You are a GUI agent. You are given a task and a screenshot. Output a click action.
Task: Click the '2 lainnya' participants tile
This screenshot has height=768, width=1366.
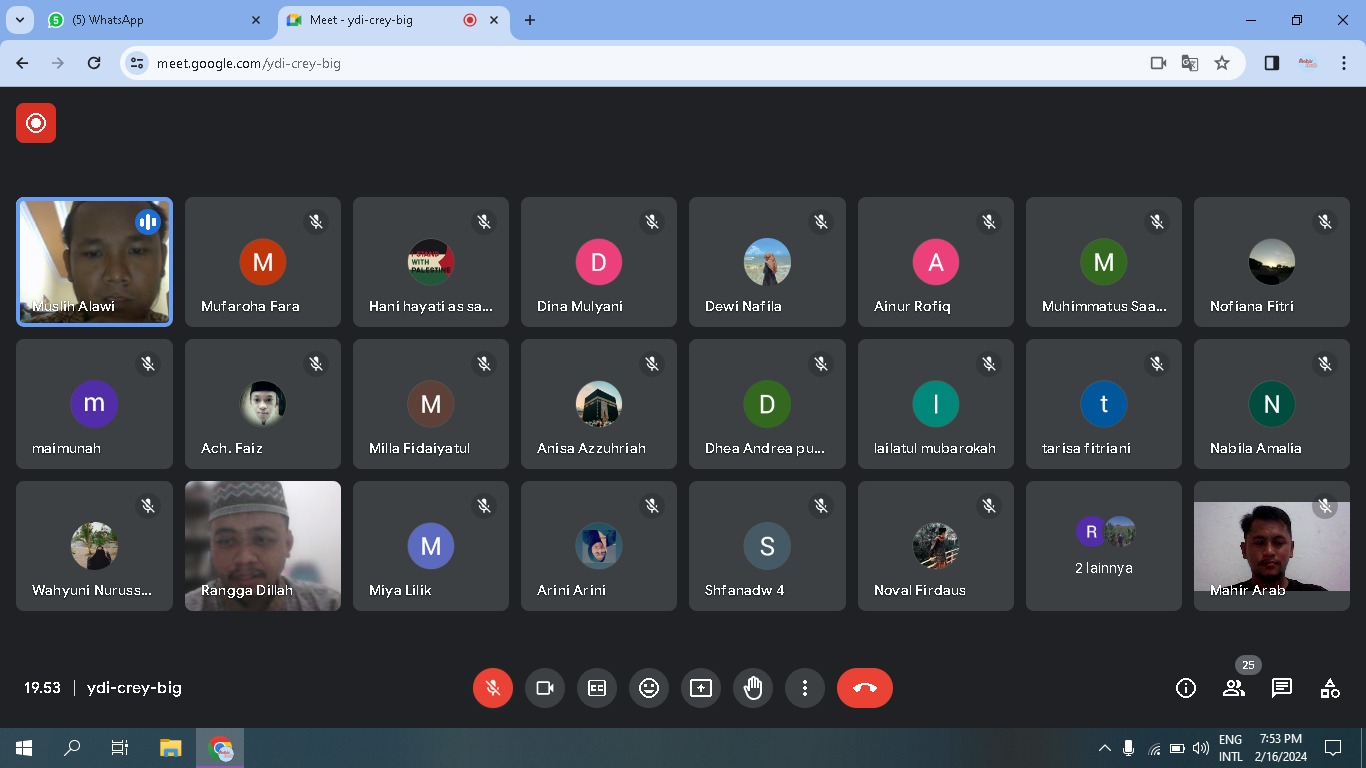[1103, 546]
